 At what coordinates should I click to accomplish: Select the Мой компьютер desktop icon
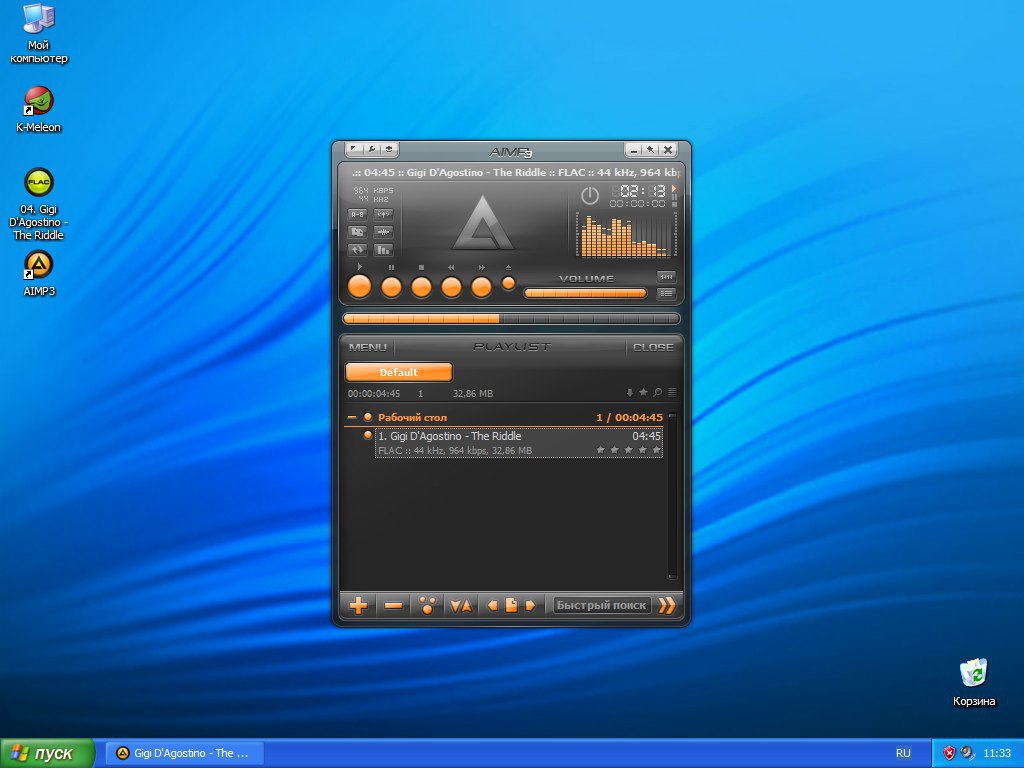(x=39, y=34)
